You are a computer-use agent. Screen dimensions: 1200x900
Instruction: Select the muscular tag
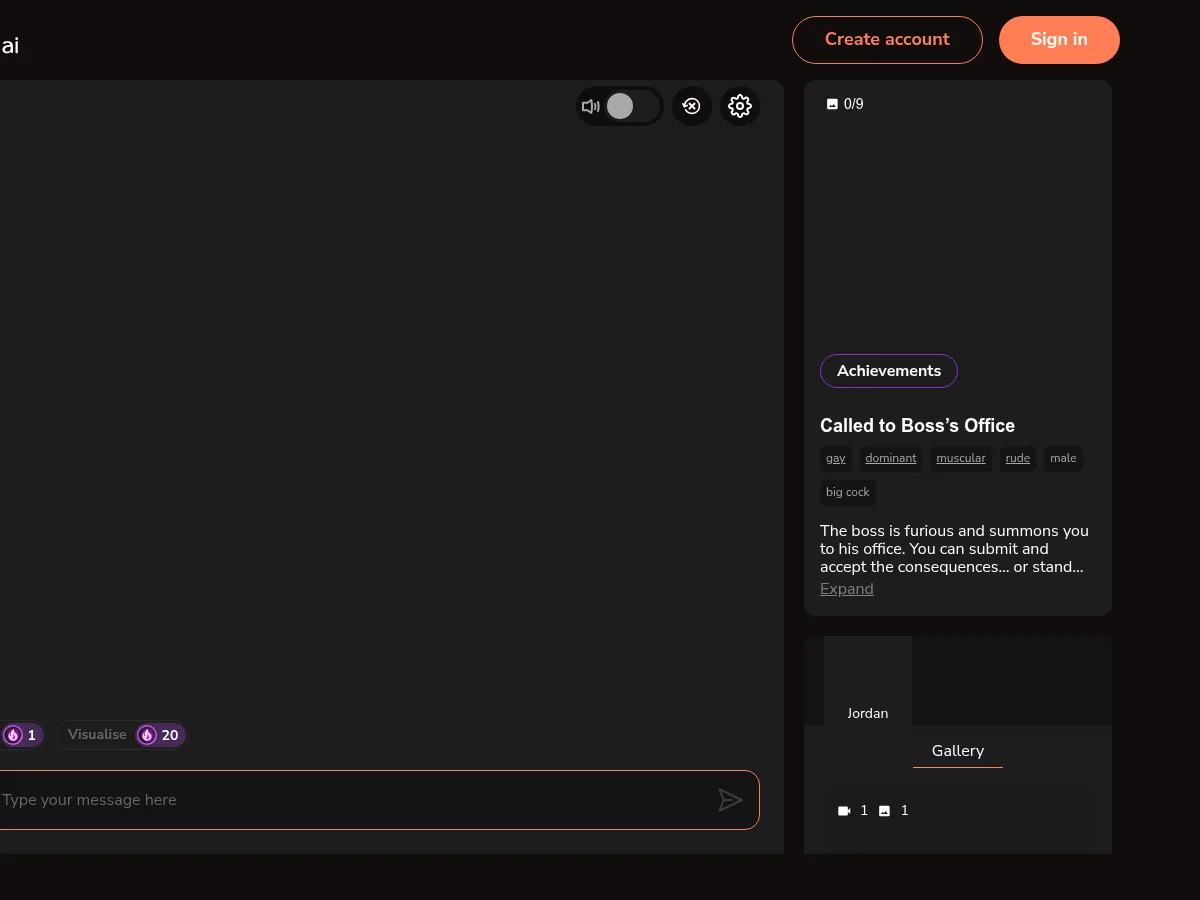pos(961,459)
